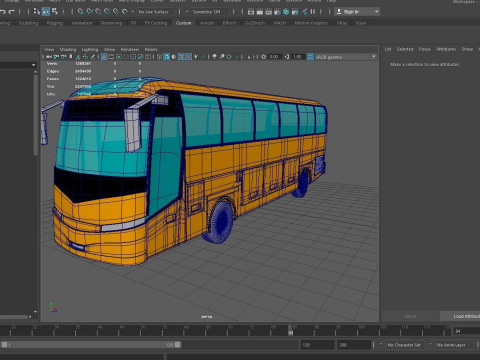
Task: Open snap options arrow beside live surface
Action: pos(133,12)
